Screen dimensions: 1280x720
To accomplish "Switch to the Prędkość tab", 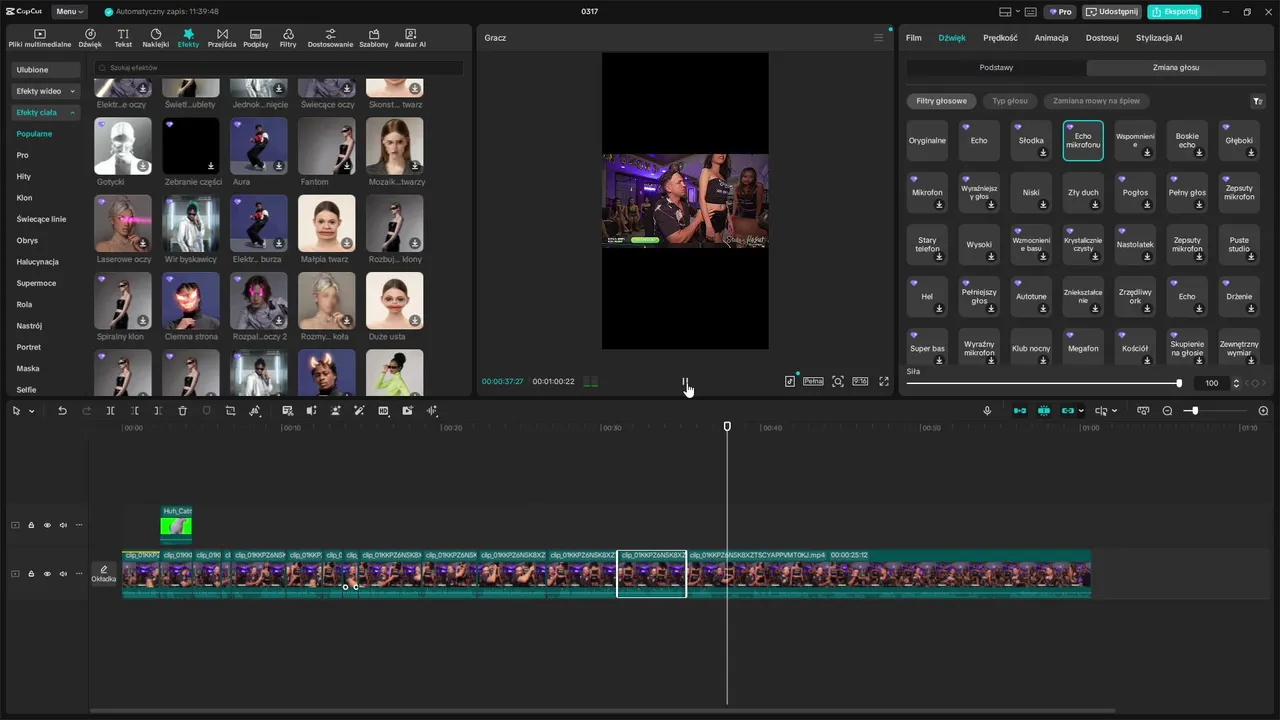I will [1000, 38].
